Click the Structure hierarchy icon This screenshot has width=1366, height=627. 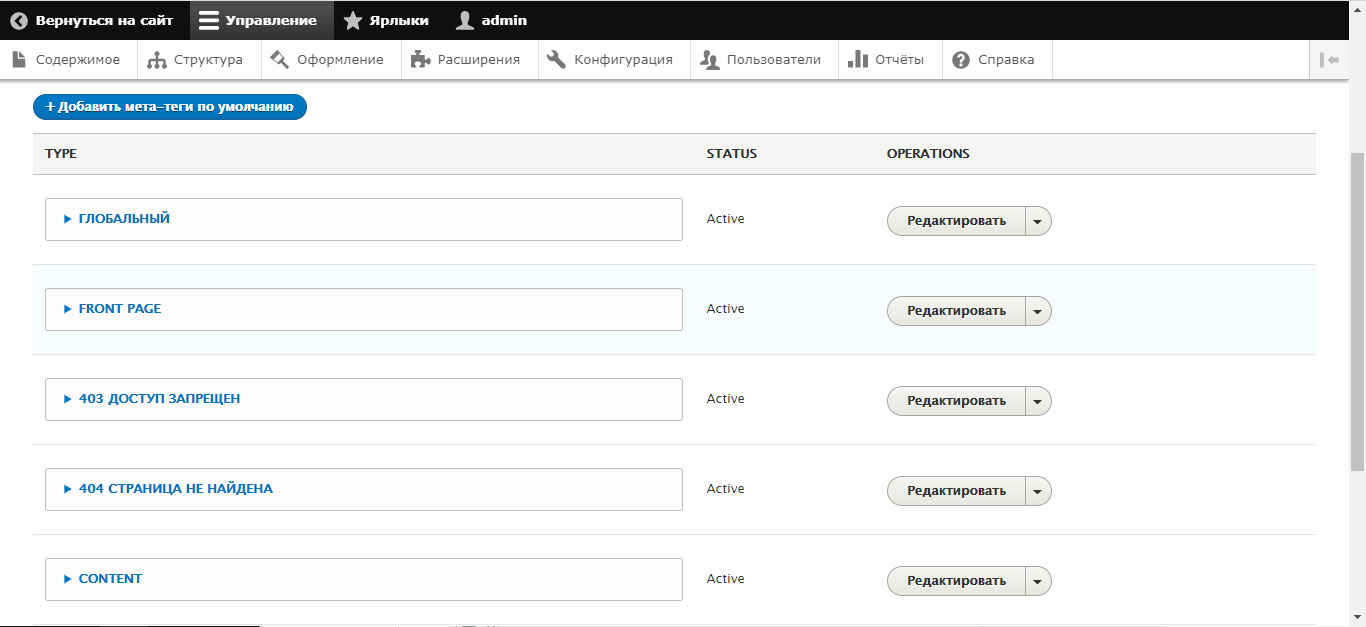click(x=156, y=60)
